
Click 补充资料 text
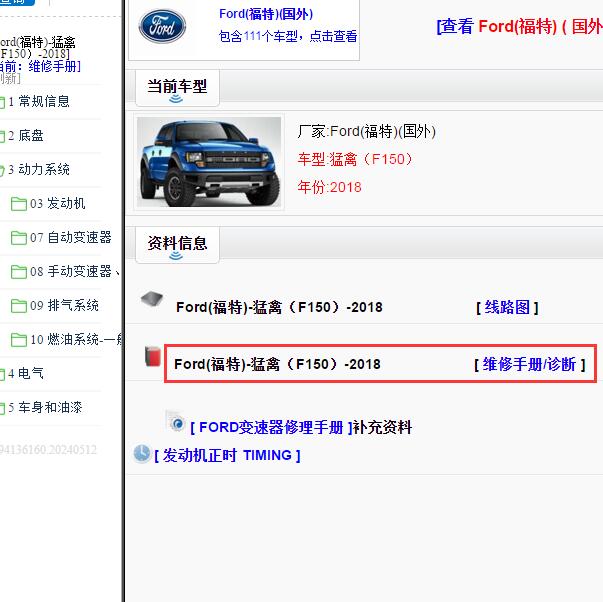(382, 427)
